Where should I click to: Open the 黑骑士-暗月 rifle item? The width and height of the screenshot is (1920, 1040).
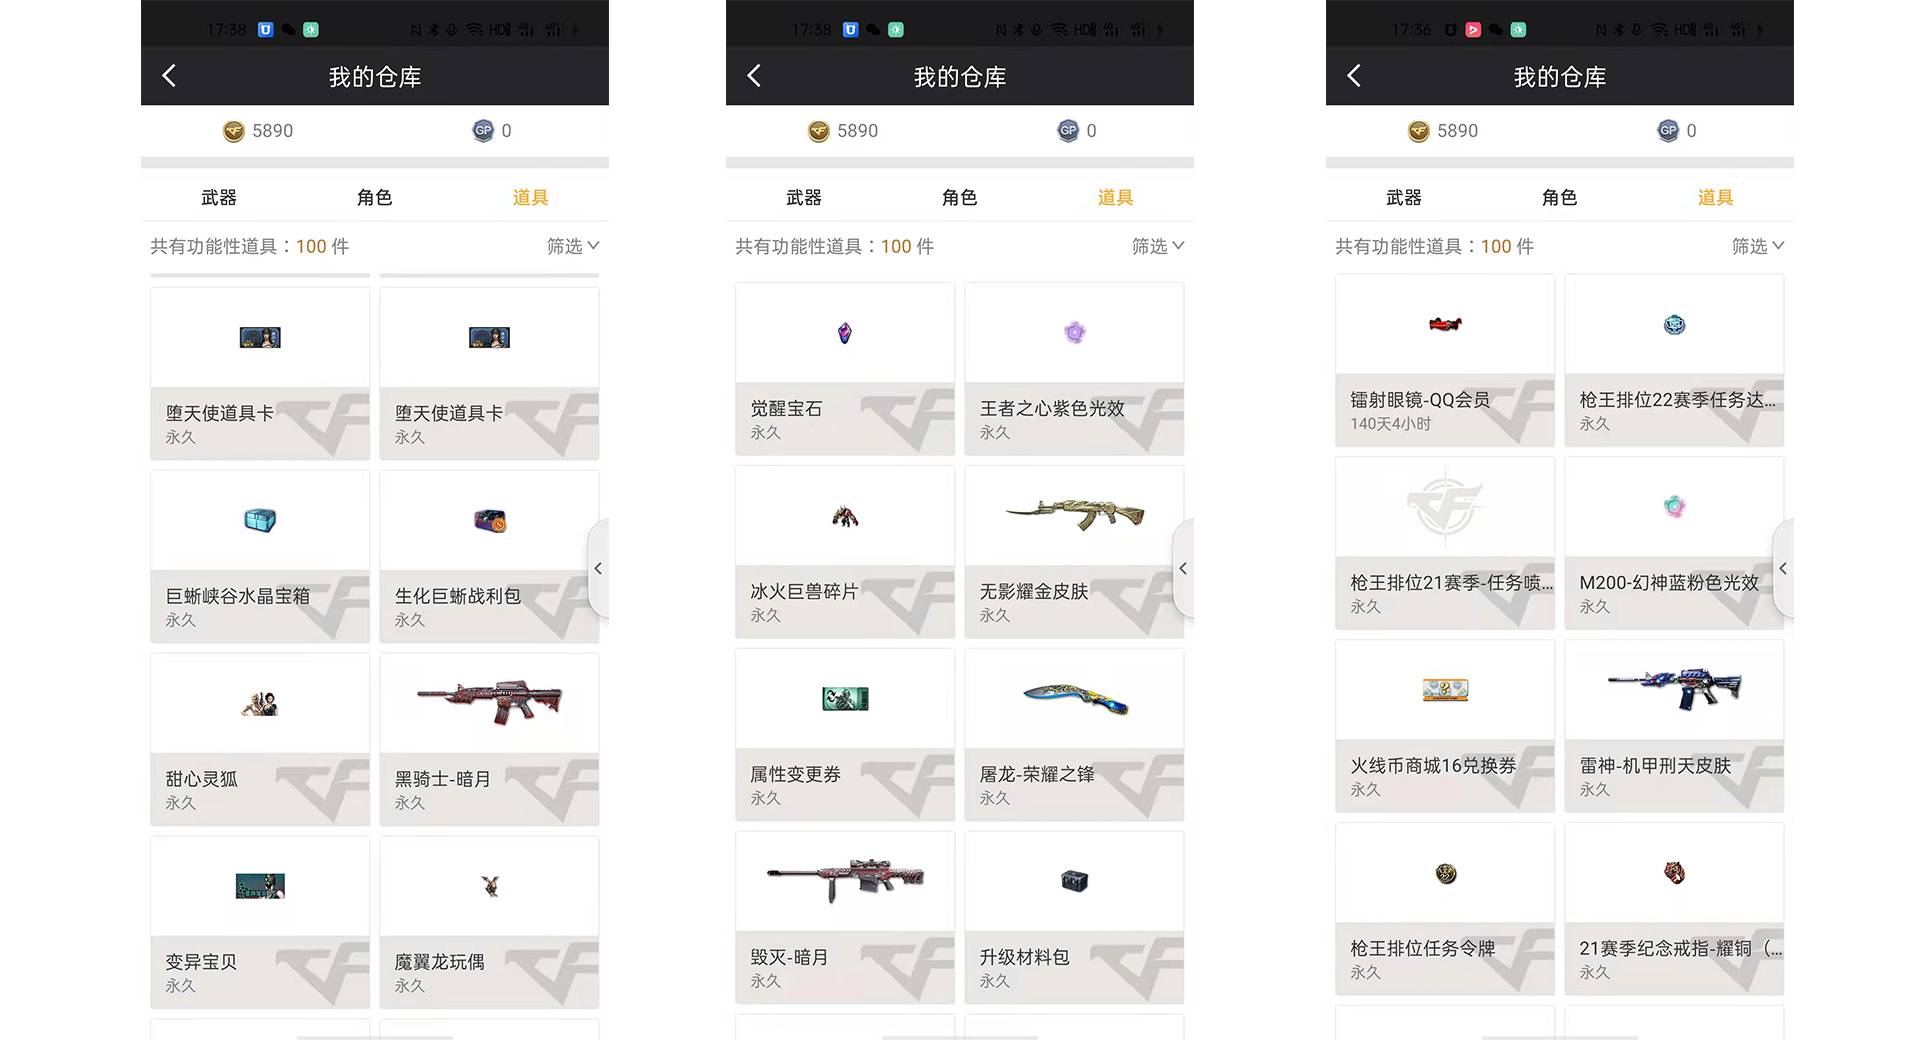click(x=489, y=739)
